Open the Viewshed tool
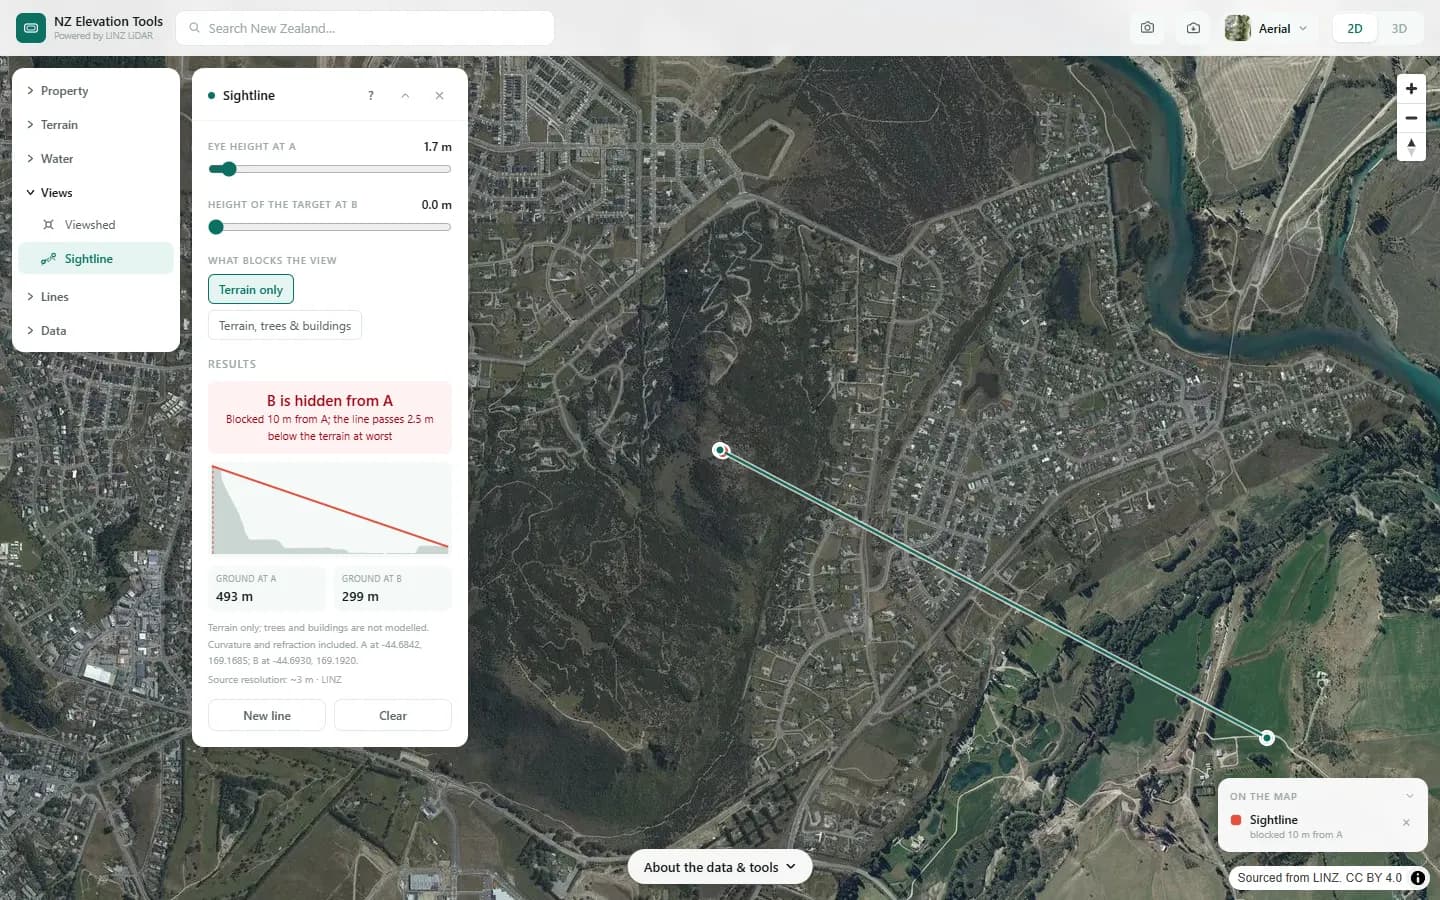This screenshot has height=900, width=1440. point(96,225)
